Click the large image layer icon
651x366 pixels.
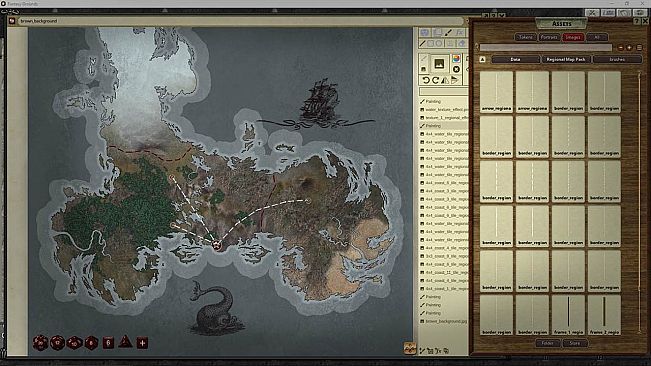coord(439,64)
